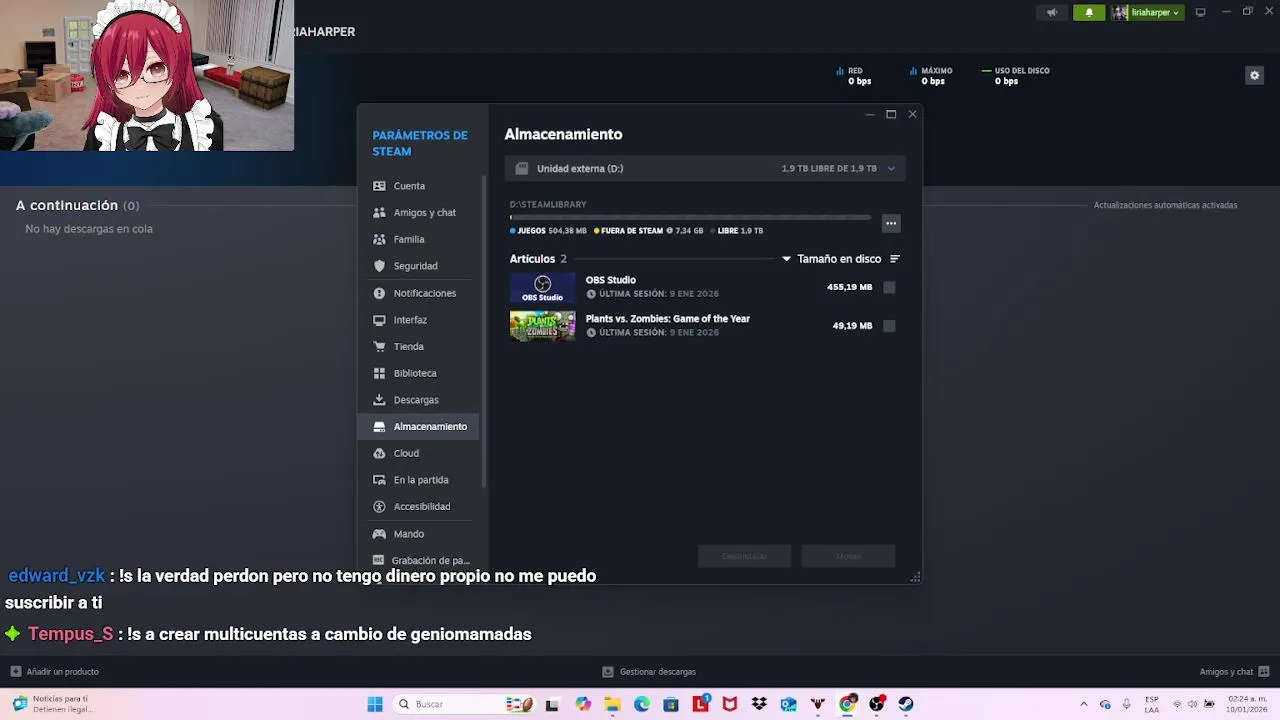Click the Steam taskbar icon
Image resolution: width=1280 pixels, height=720 pixels.
906,704
